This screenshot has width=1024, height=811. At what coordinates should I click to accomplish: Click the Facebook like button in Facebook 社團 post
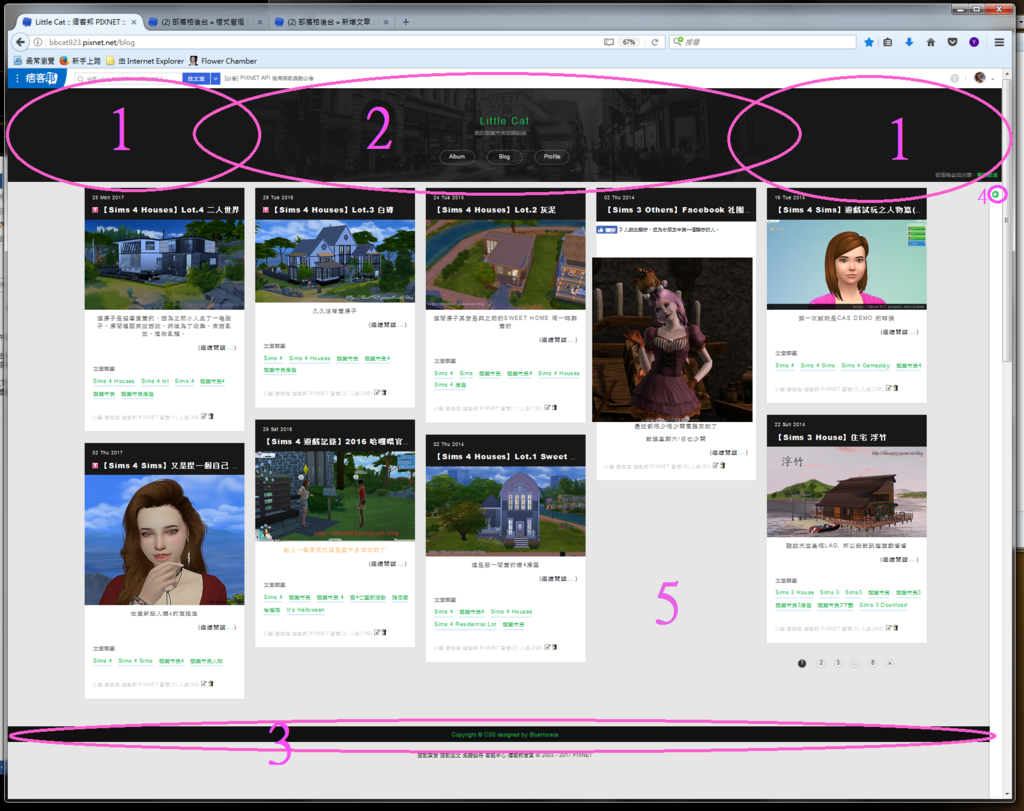606,230
